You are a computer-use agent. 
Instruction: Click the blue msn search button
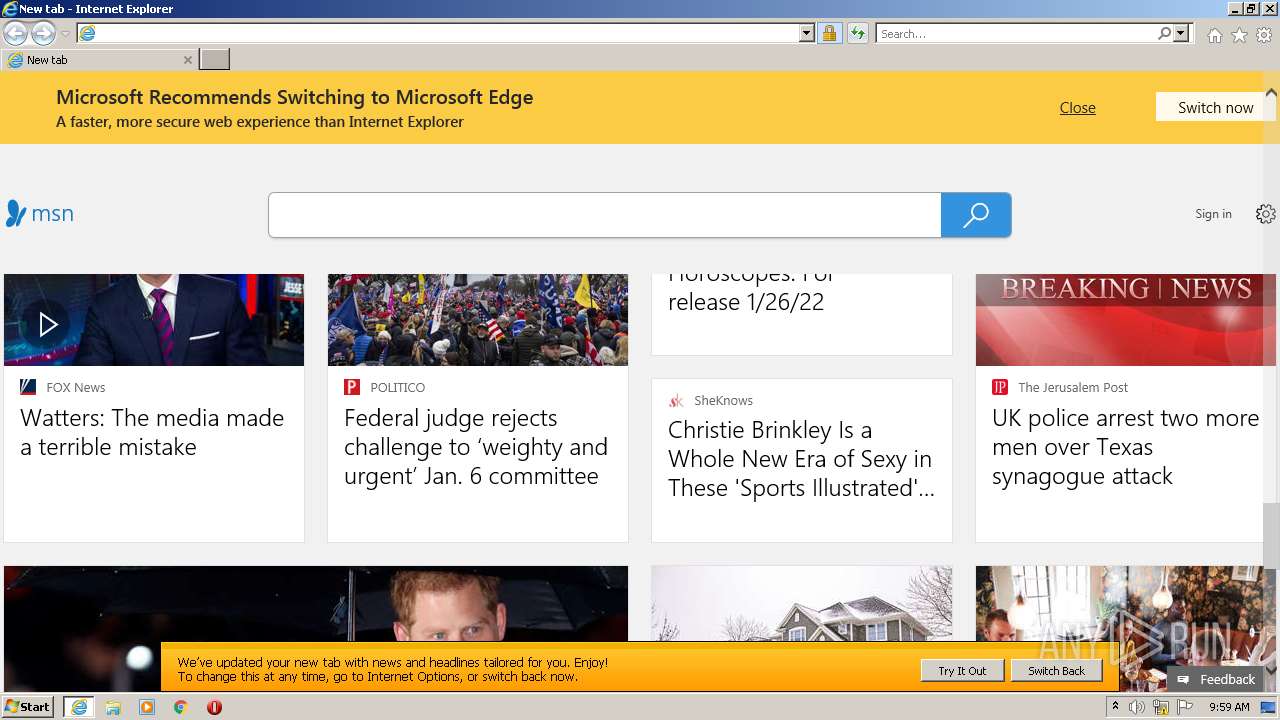click(976, 215)
